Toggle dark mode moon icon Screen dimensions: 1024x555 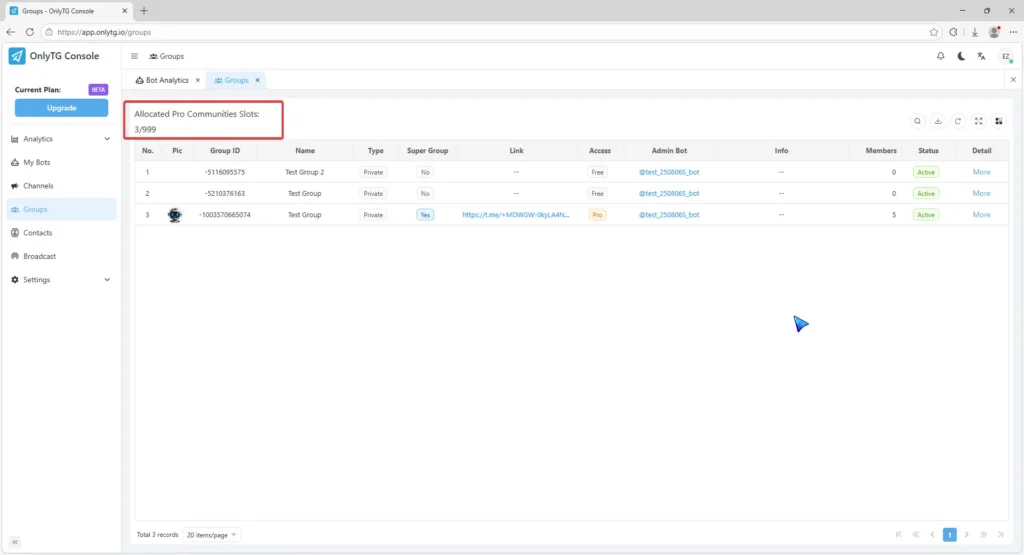point(961,56)
